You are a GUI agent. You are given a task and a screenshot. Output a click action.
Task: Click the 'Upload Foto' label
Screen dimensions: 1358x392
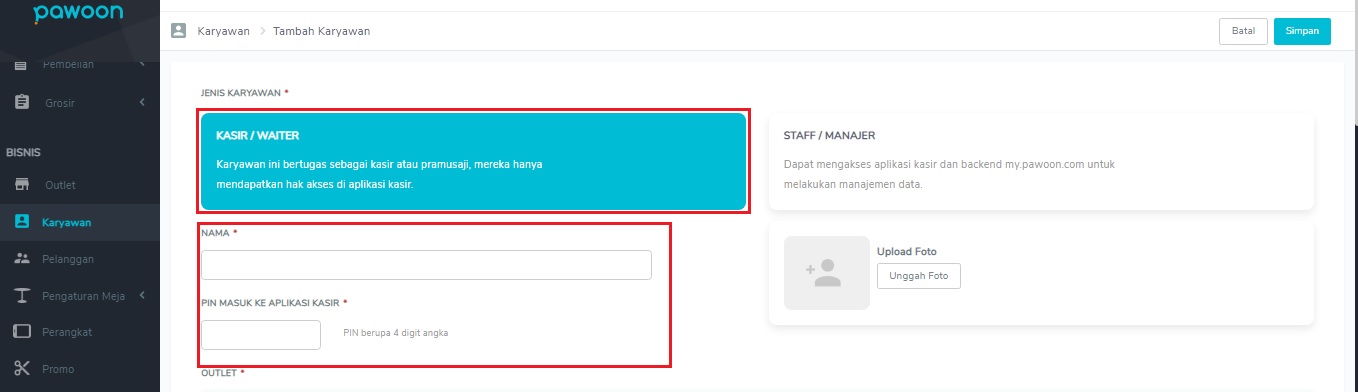pyautogui.click(x=906, y=252)
